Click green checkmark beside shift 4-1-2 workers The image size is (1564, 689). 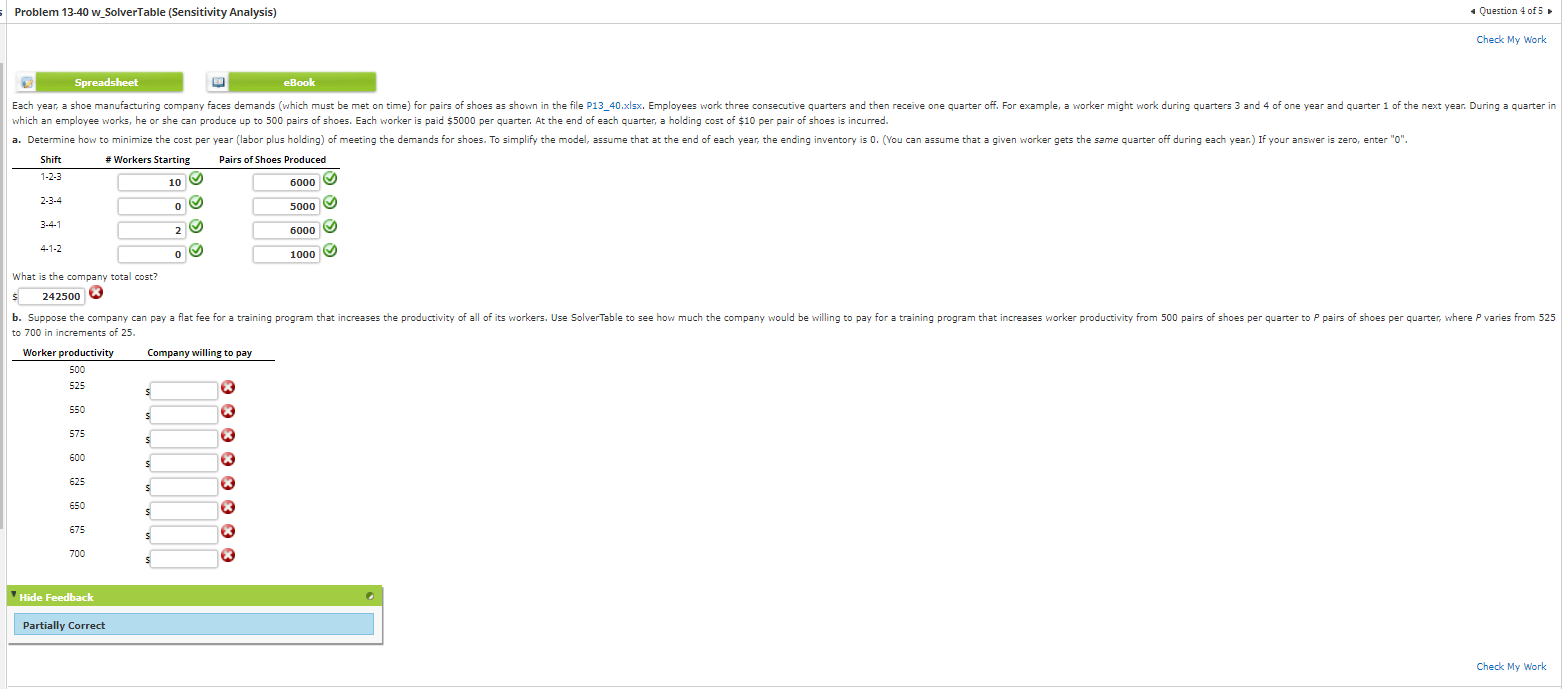pyautogui.click(x=197, y=251)
